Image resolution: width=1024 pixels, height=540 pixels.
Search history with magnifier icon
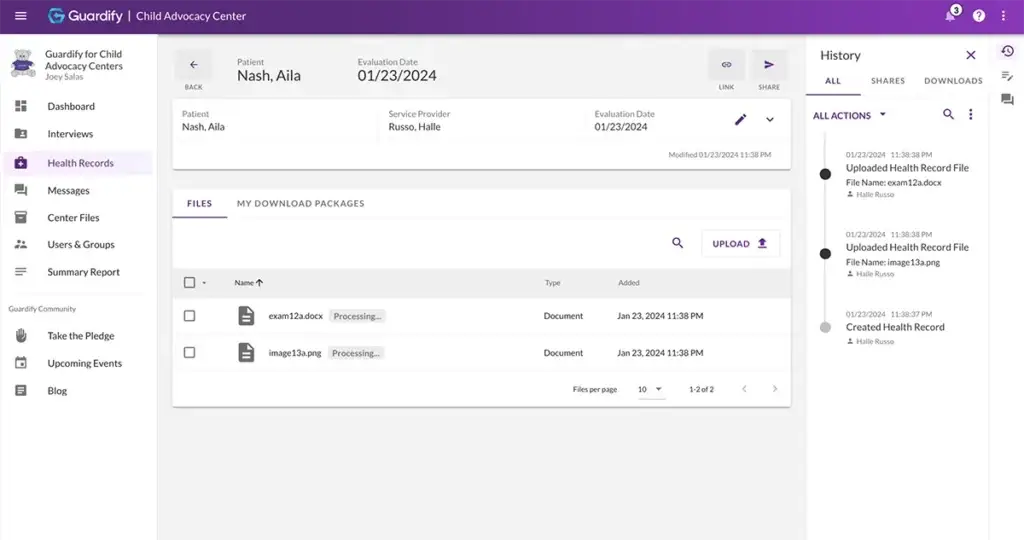948,115
